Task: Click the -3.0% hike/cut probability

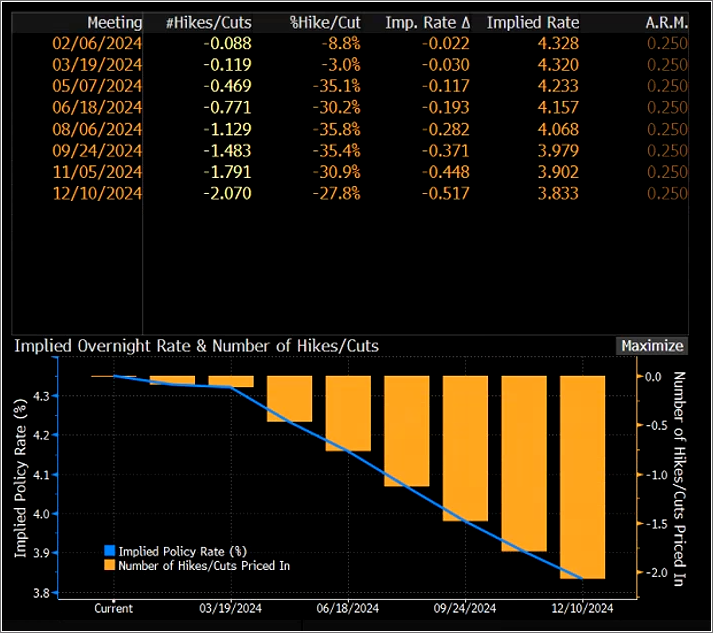Action: pyautogui.click(x=341, y=65)
